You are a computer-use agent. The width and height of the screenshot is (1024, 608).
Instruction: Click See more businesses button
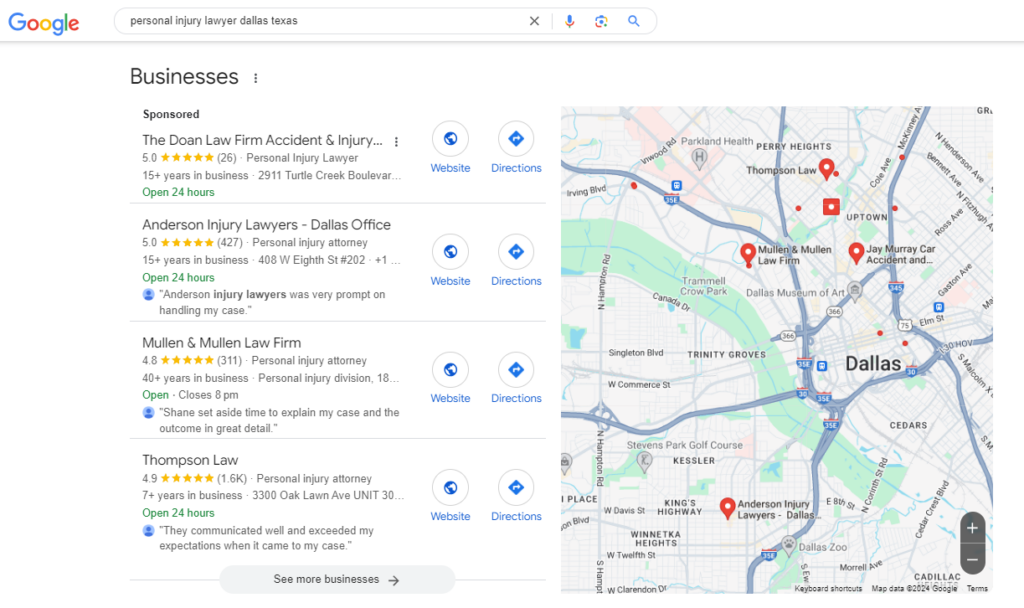point(337,579)
